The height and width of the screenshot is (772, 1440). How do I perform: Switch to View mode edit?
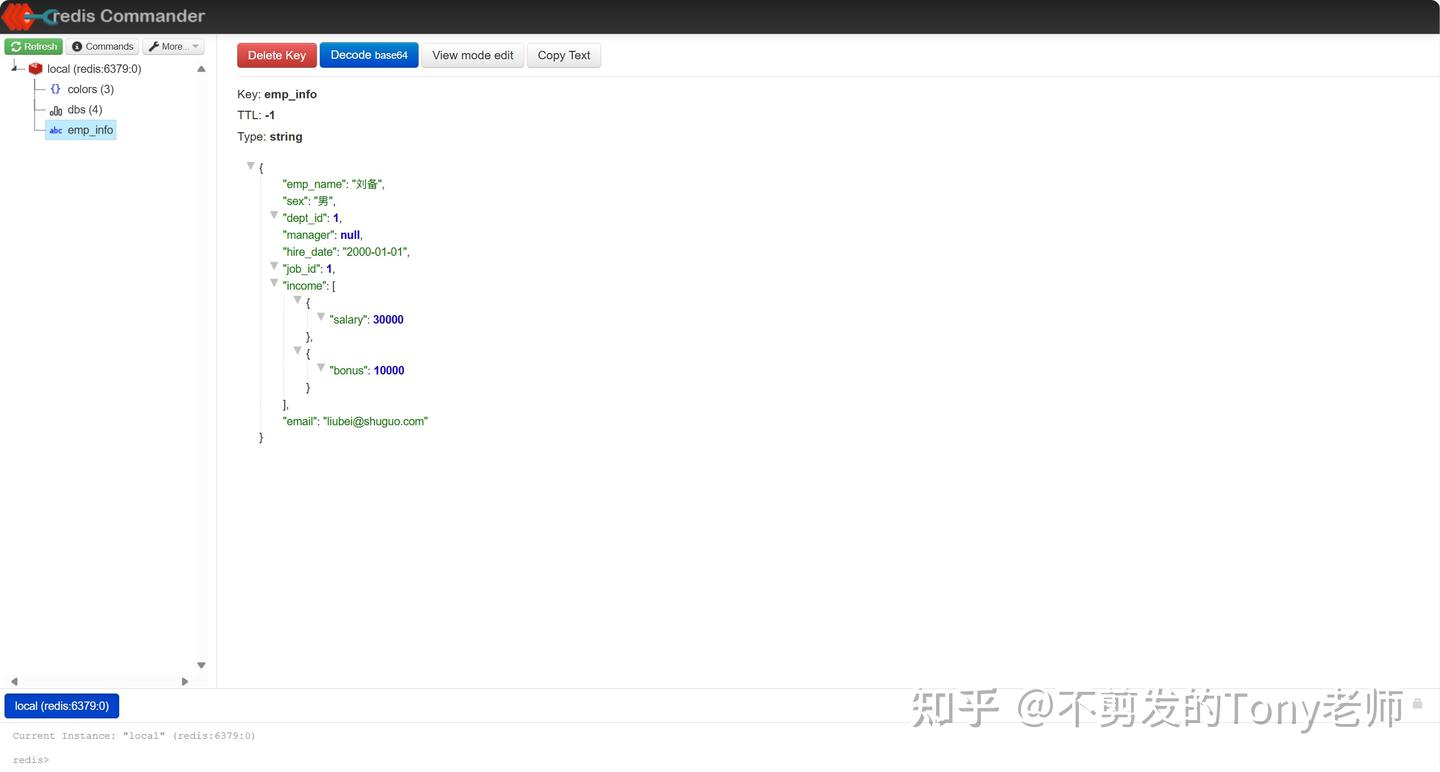471,55
